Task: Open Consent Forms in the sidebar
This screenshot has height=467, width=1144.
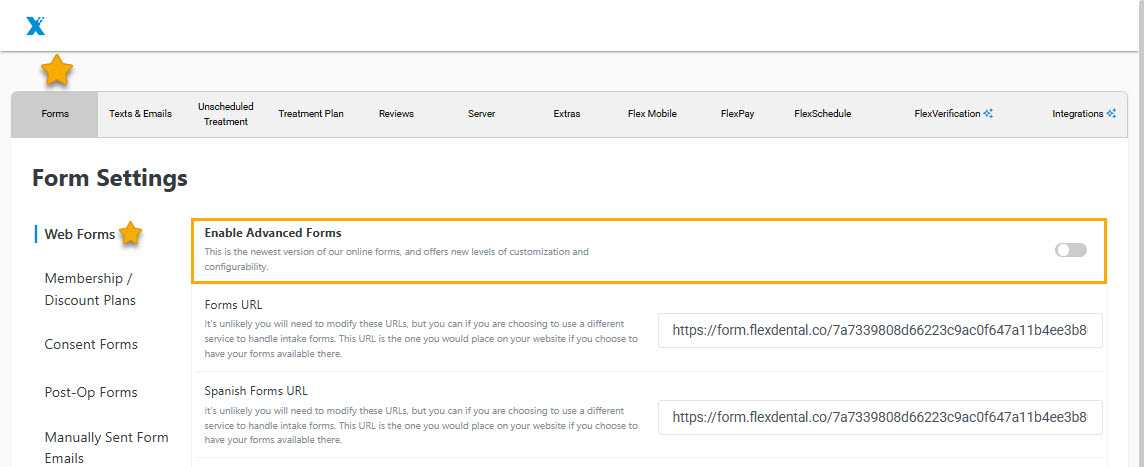Action: (x=91, y=344)
